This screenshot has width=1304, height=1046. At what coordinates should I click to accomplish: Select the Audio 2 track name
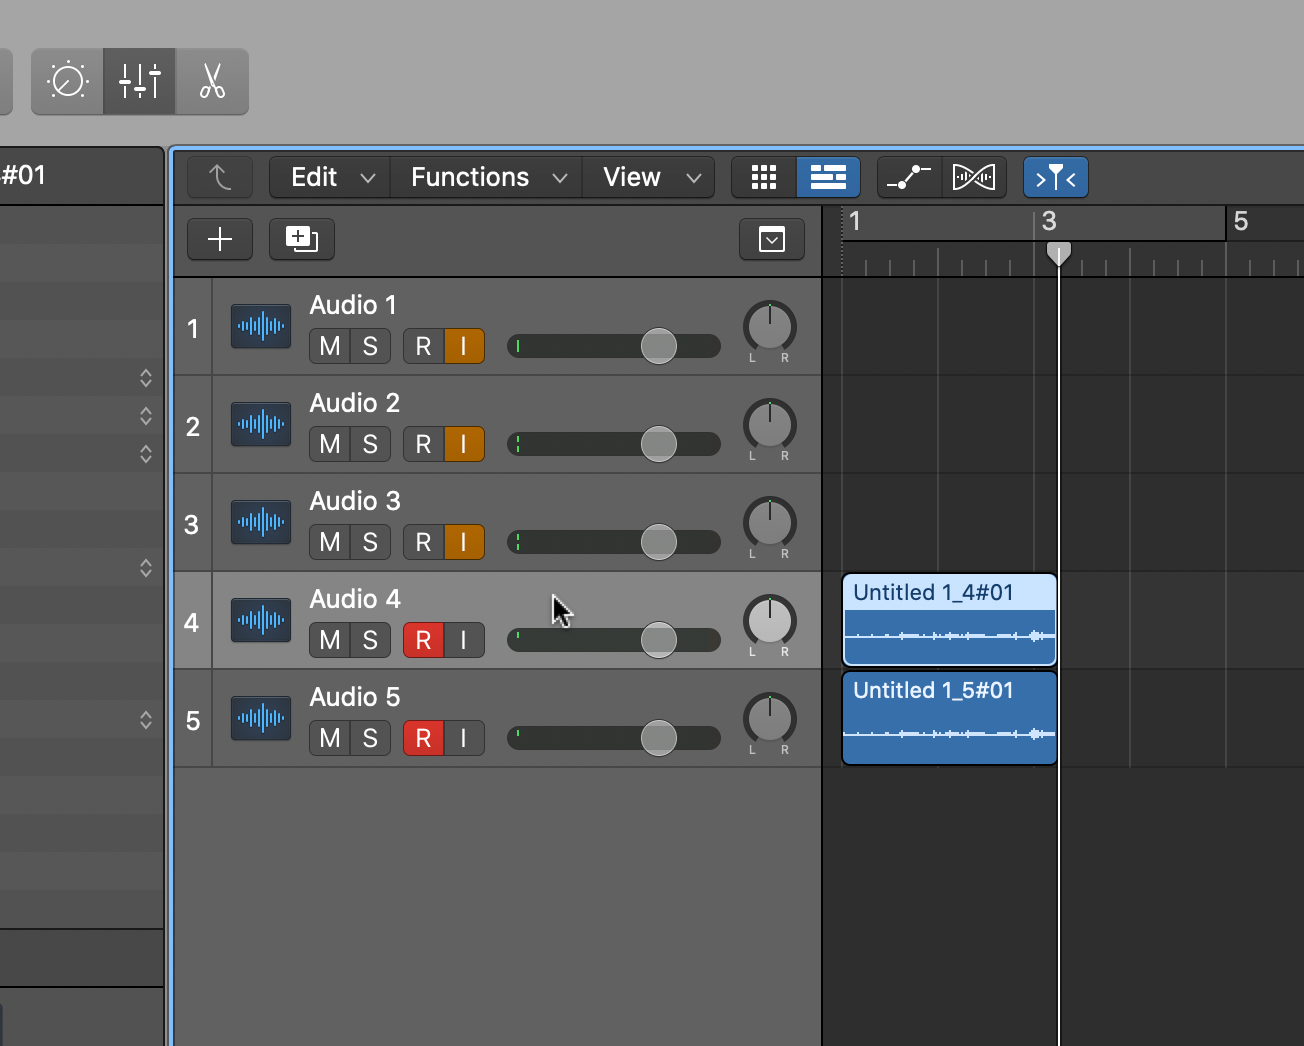[x=354, y=403]
